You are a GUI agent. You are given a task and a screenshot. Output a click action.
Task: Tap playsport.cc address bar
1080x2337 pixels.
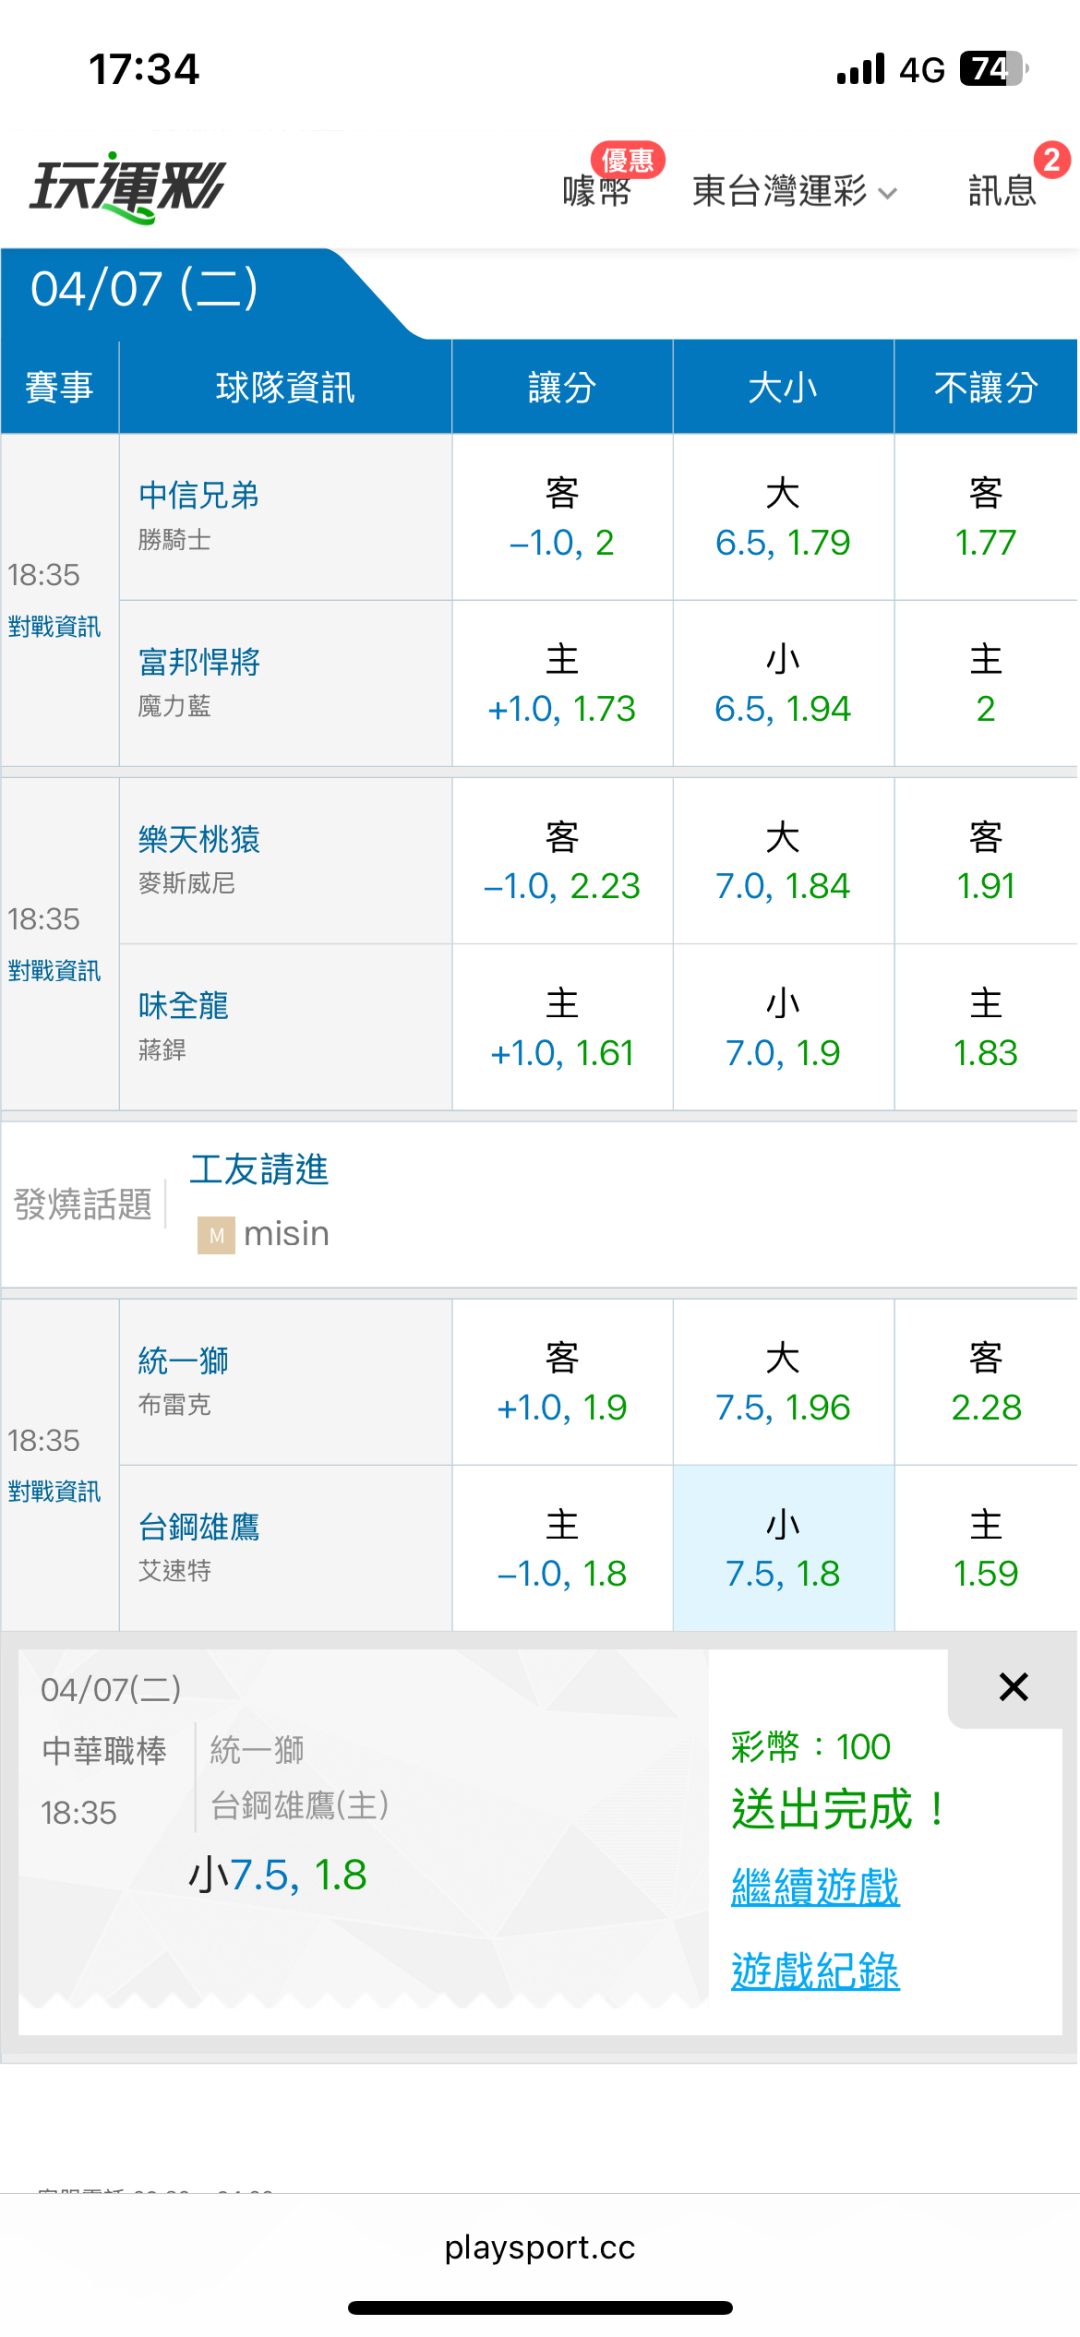tap(540, 2247)
